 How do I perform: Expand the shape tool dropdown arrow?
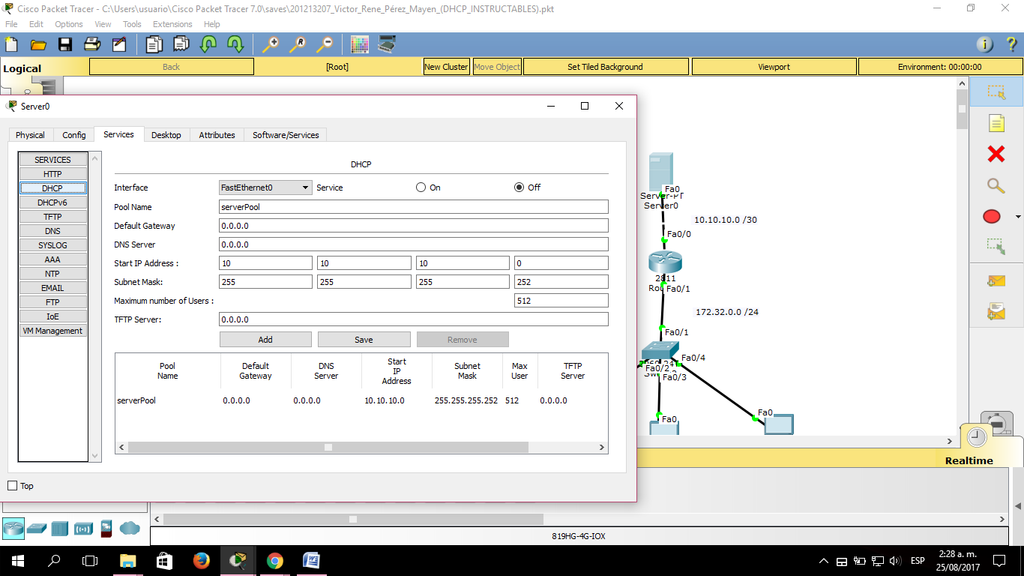click(1017, 217)
